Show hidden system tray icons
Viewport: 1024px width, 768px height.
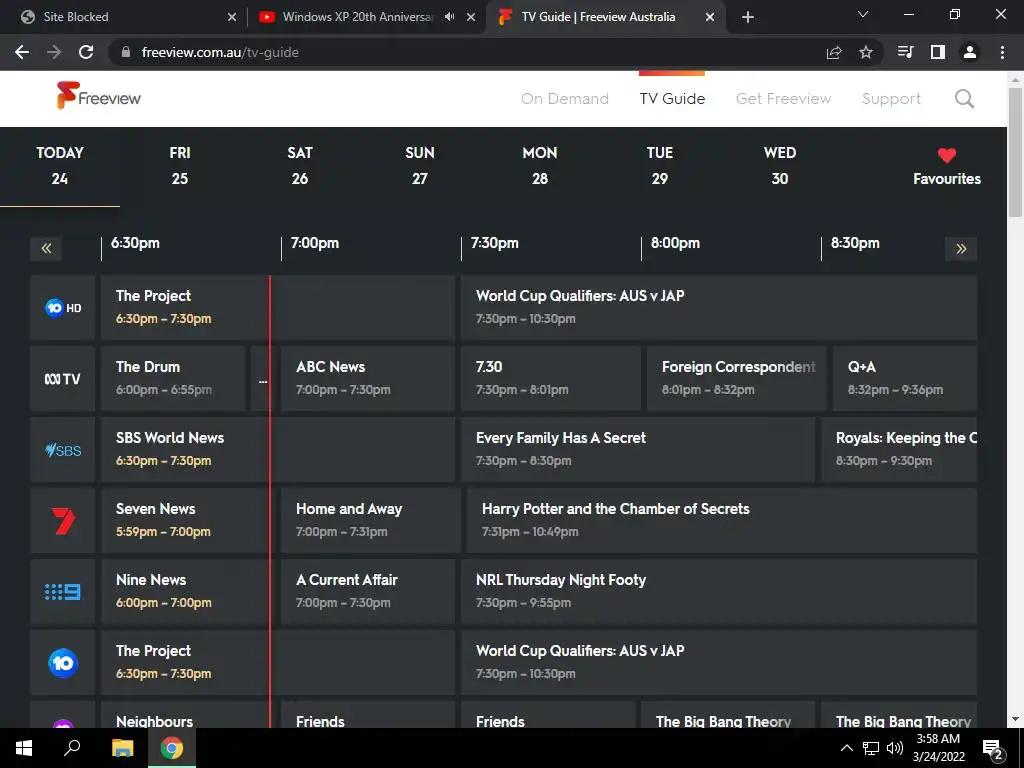point(846,748)
